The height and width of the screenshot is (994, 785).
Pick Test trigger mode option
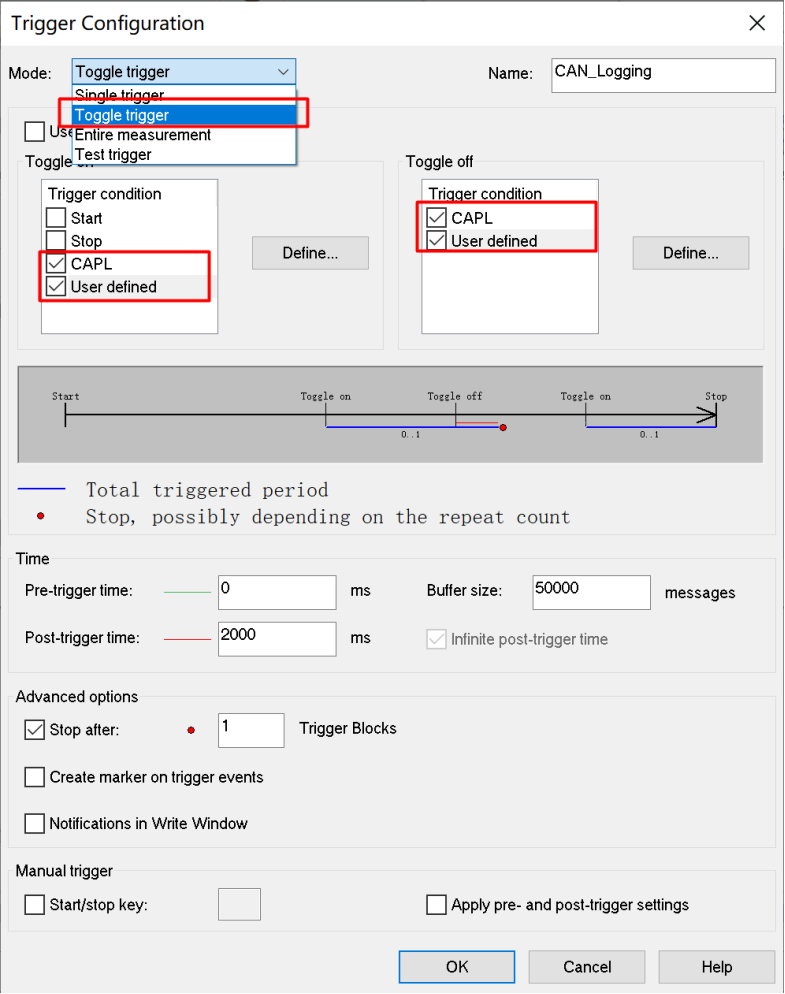tap(184, 154)
